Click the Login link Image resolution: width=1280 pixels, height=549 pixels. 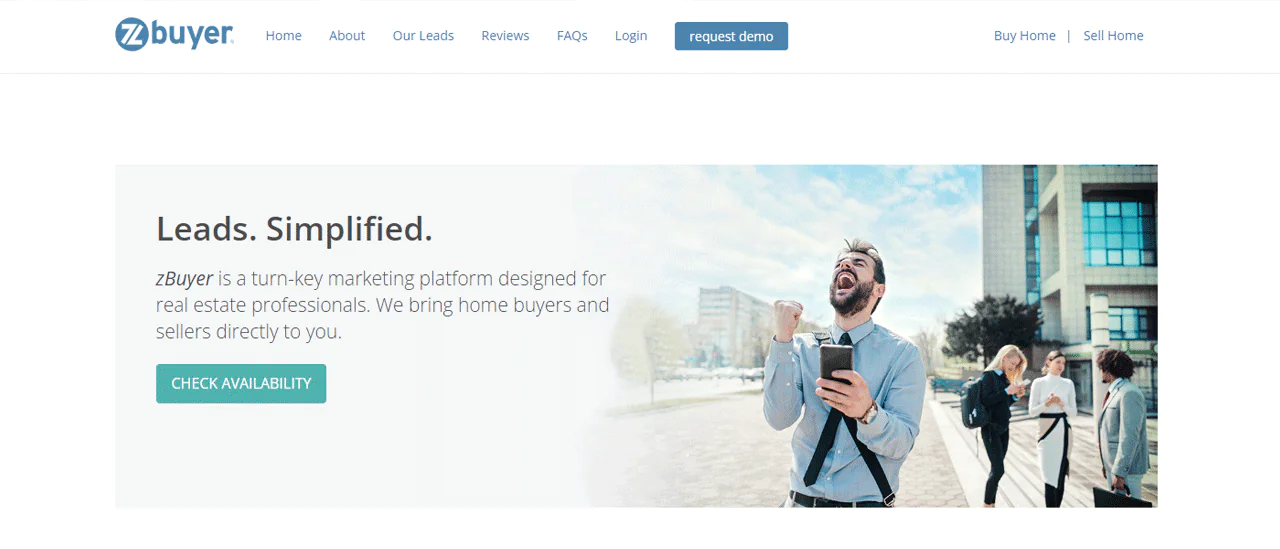pyautogui.click(x=631, y=36)
